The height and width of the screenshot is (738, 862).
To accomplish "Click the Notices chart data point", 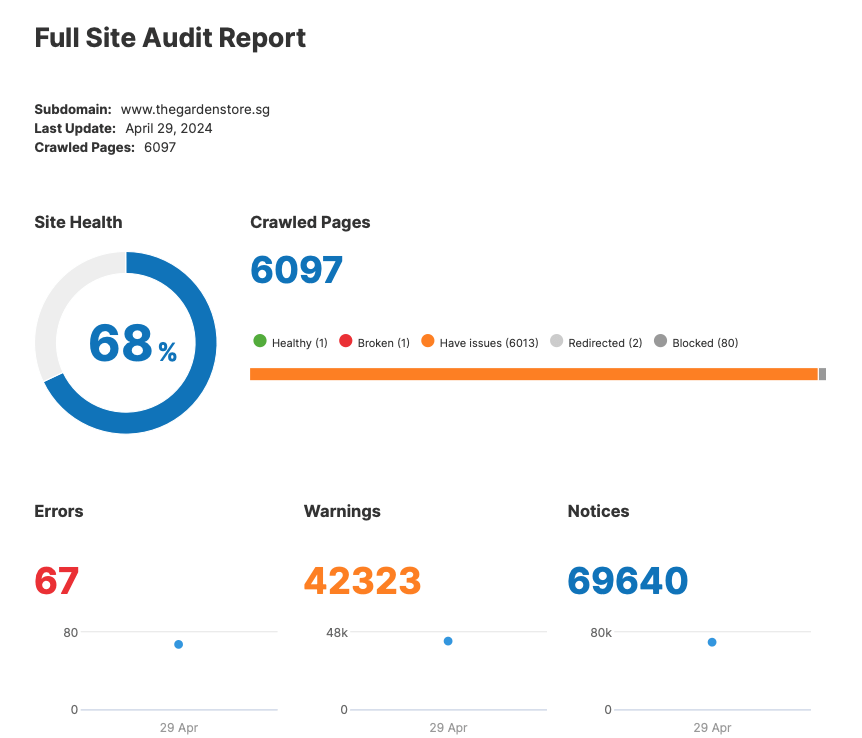I will pos(712,642).
